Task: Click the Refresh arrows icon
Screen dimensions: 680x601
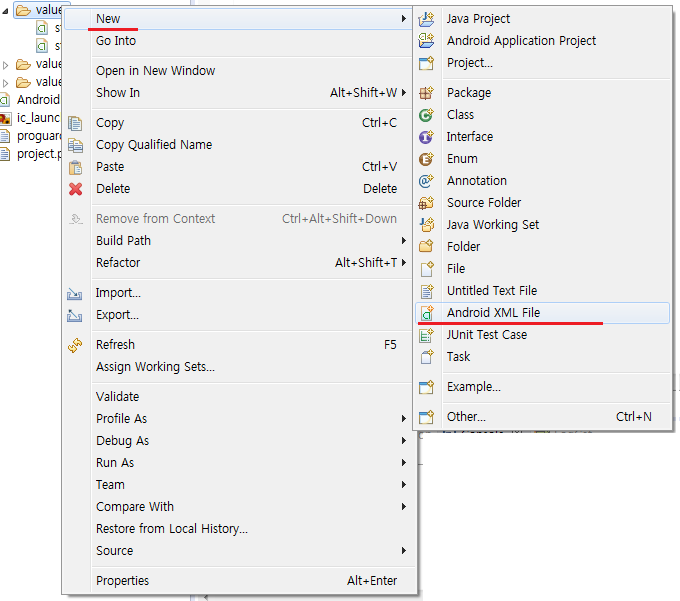Action: [x=75, y=345]
